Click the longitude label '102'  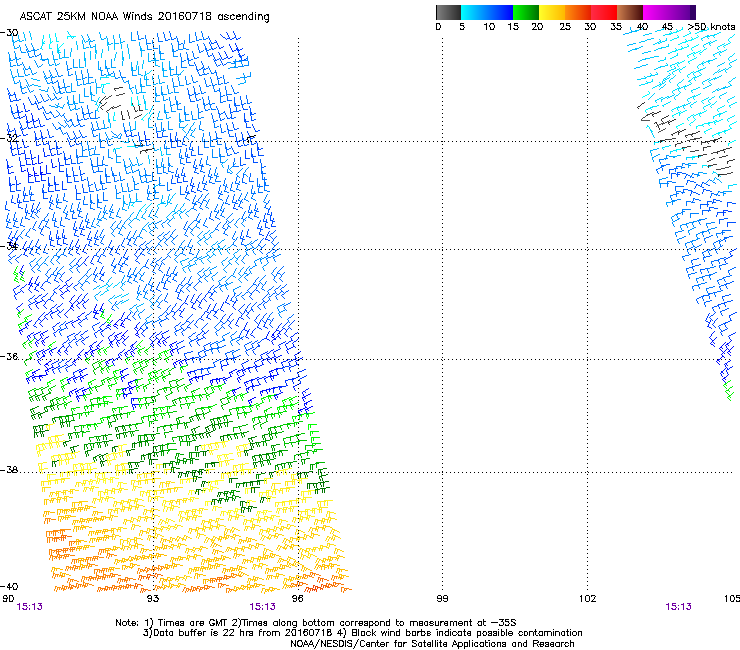point(588,599)
